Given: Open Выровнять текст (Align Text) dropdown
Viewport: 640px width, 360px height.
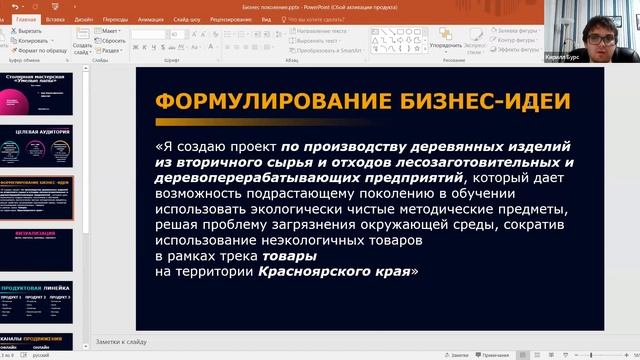Looking at the screenshot, I should pyautogui.click(x=315, y=41).
